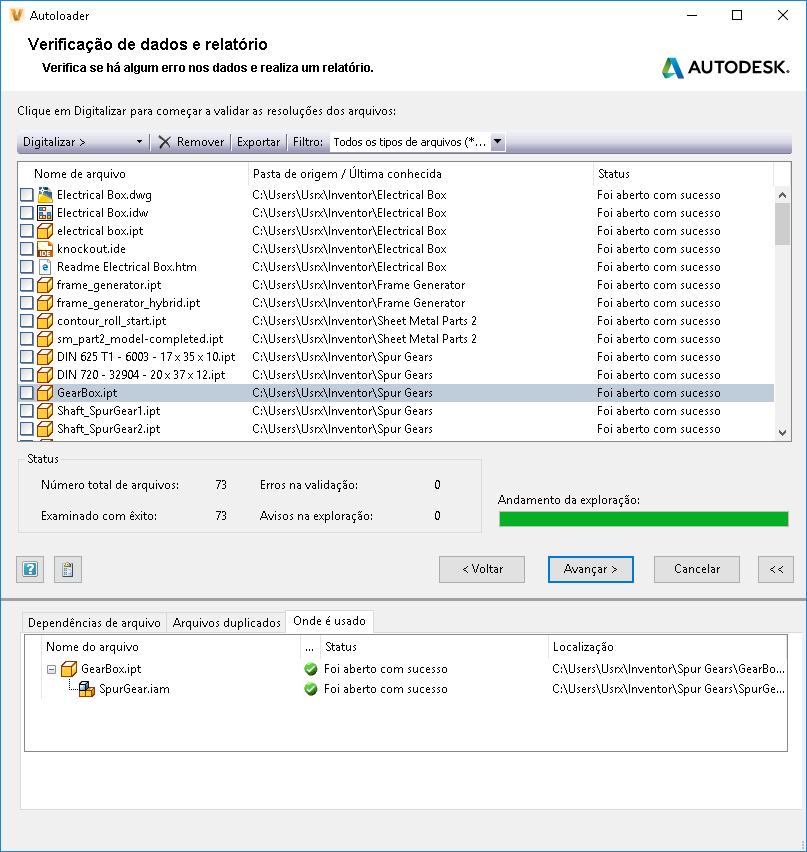
Task: Select the Onde é usado tab
Action: pos(329,621)
